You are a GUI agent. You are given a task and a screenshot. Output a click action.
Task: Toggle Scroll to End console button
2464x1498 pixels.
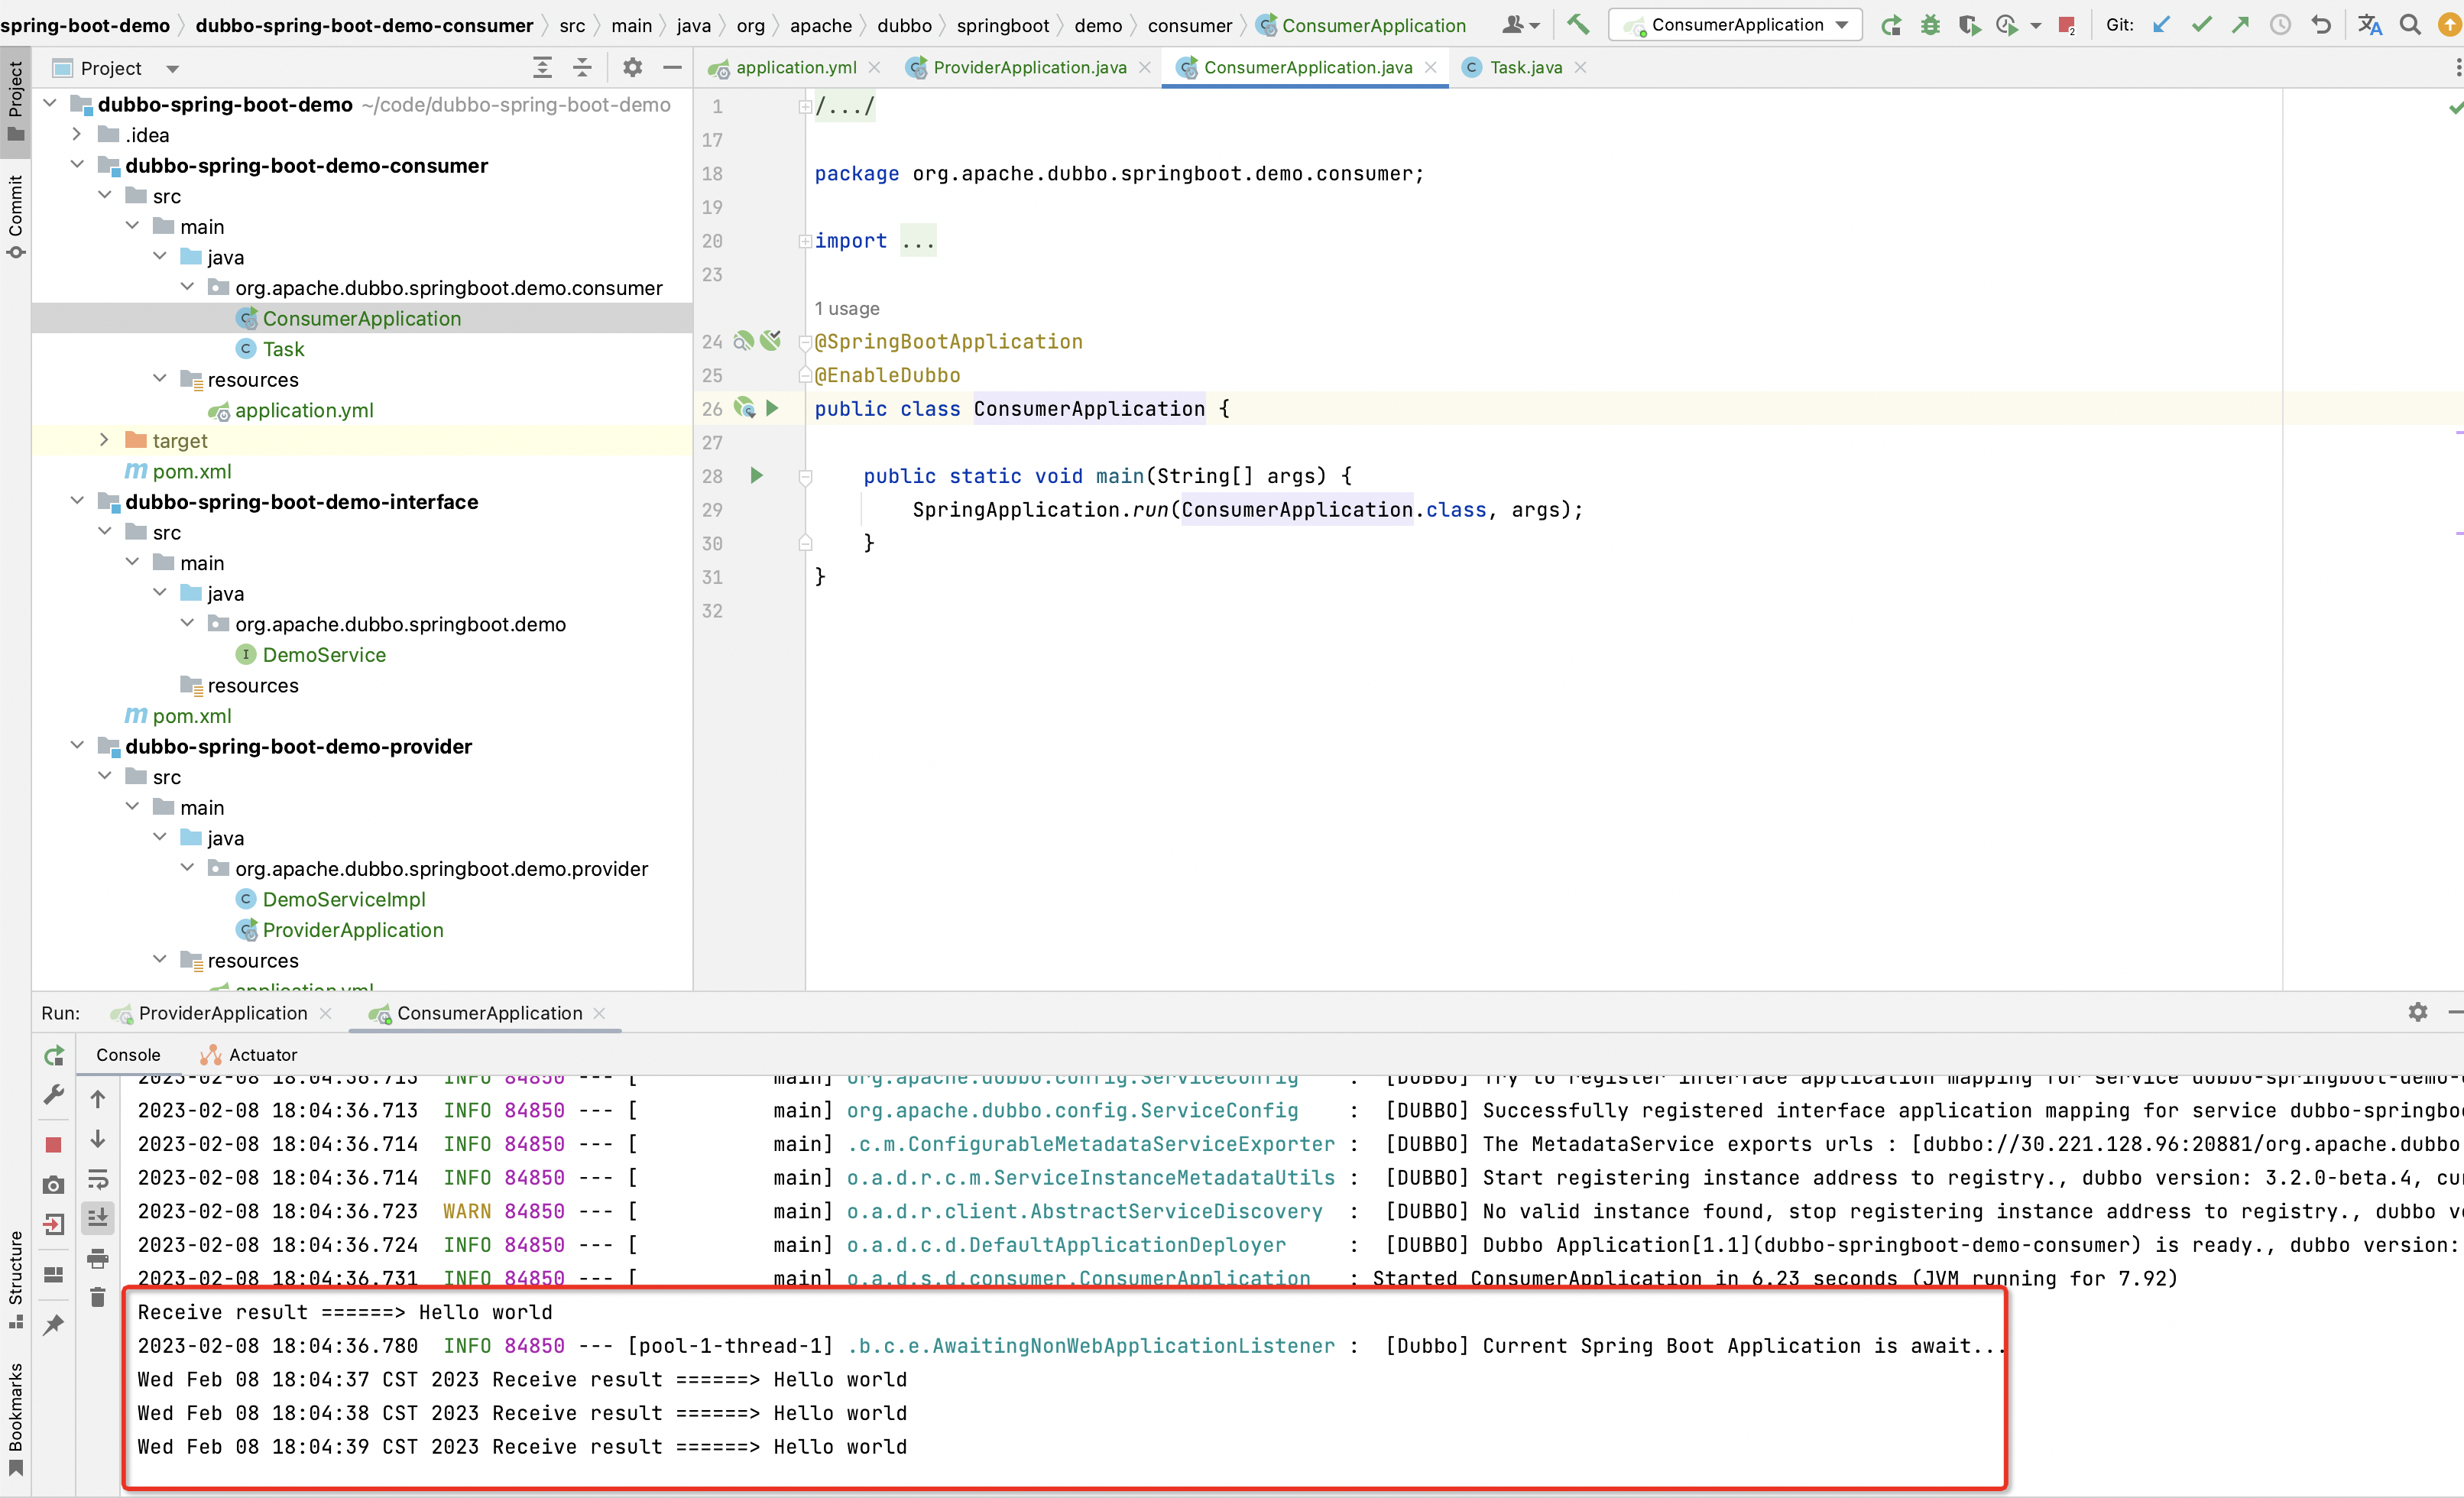[x=98, y=1218]
